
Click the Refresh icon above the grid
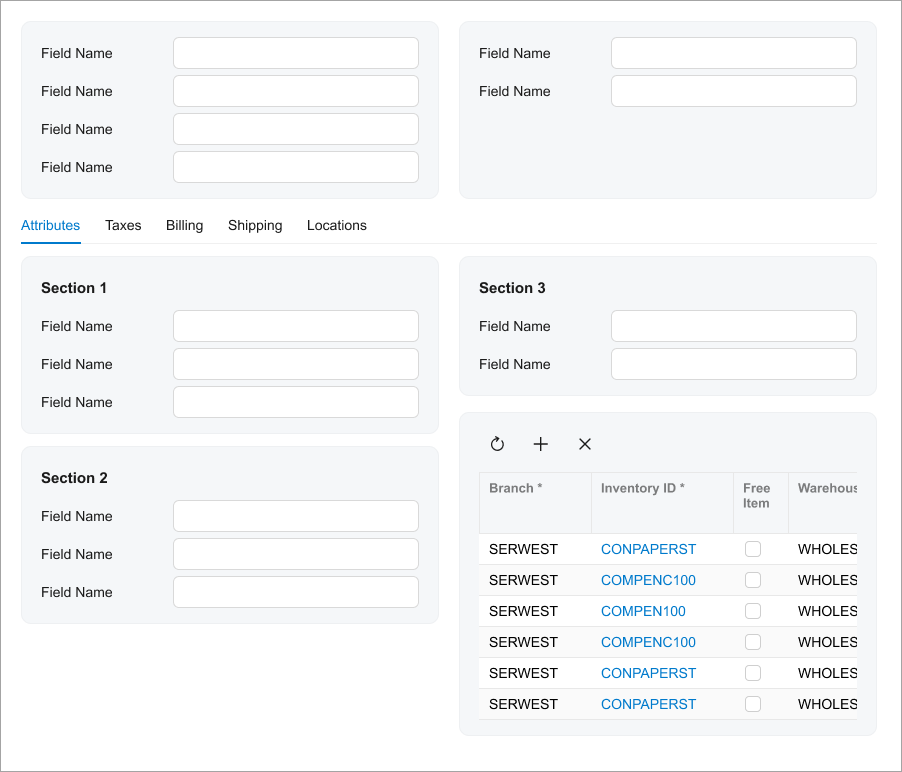click(x=497, y=444)
